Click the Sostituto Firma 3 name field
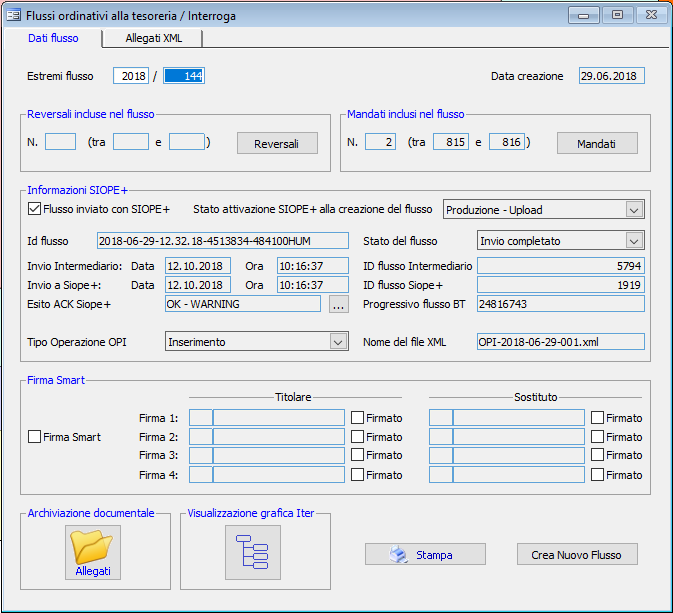This screenshot has height=613, width=673. pos(518,455)
